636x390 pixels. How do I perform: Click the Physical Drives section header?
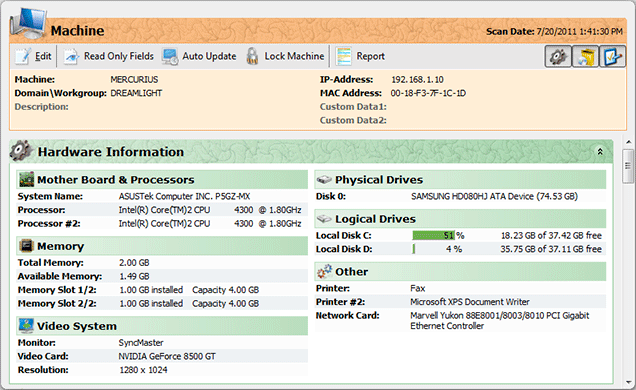[460, 180]
